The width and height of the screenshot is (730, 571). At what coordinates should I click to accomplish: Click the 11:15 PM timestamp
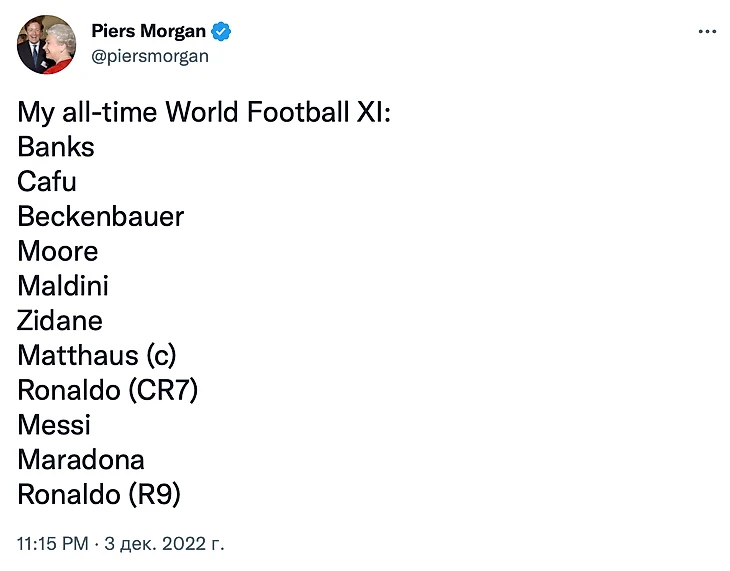point(50,544)
